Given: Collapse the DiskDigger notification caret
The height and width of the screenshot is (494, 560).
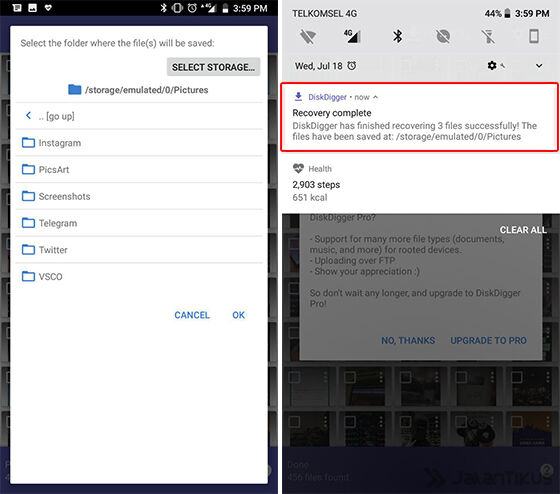Looking at the screenshot, I should (x=375, y=97).
